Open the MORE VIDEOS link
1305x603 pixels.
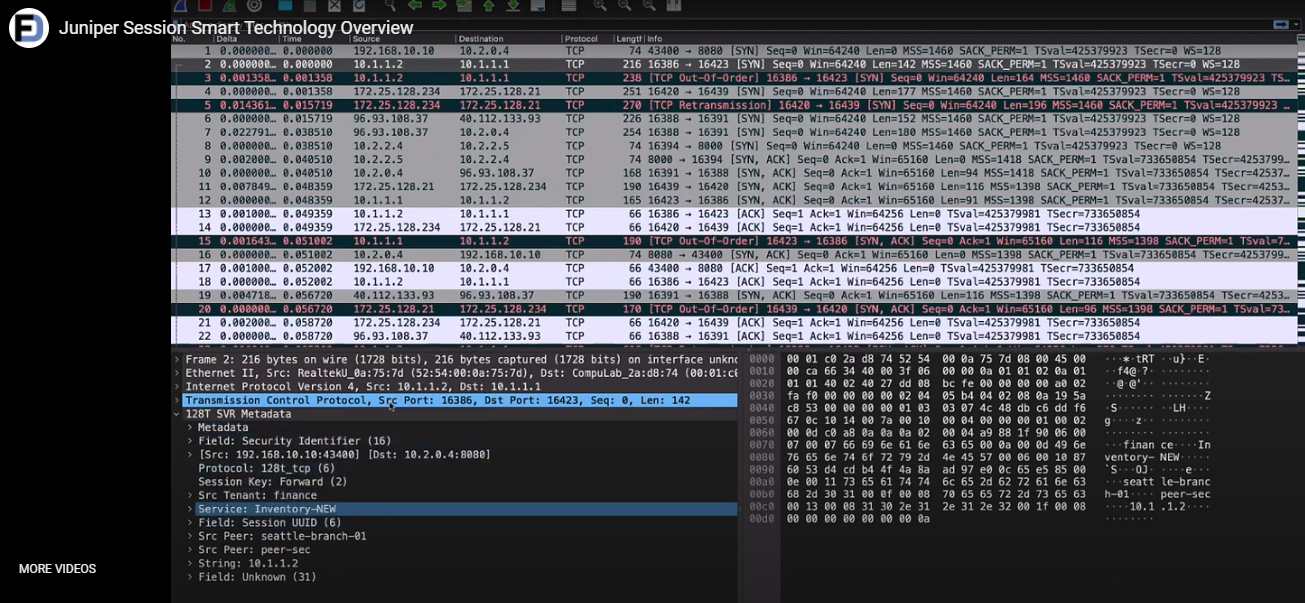55,568
